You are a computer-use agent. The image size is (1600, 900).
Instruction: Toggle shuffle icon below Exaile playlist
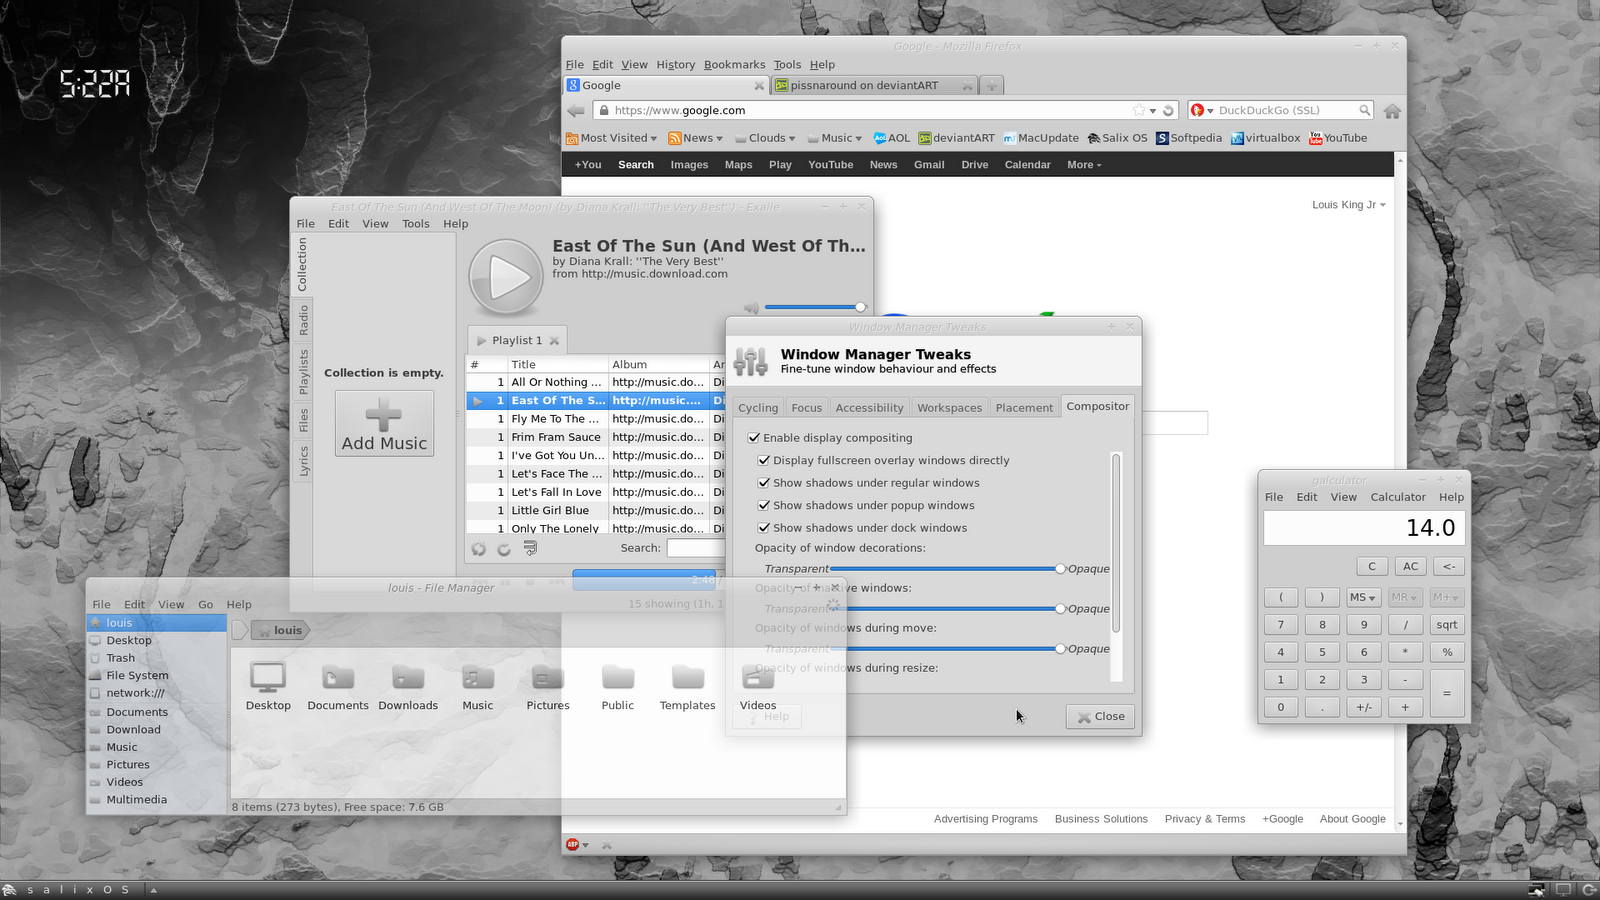[479, 549]
